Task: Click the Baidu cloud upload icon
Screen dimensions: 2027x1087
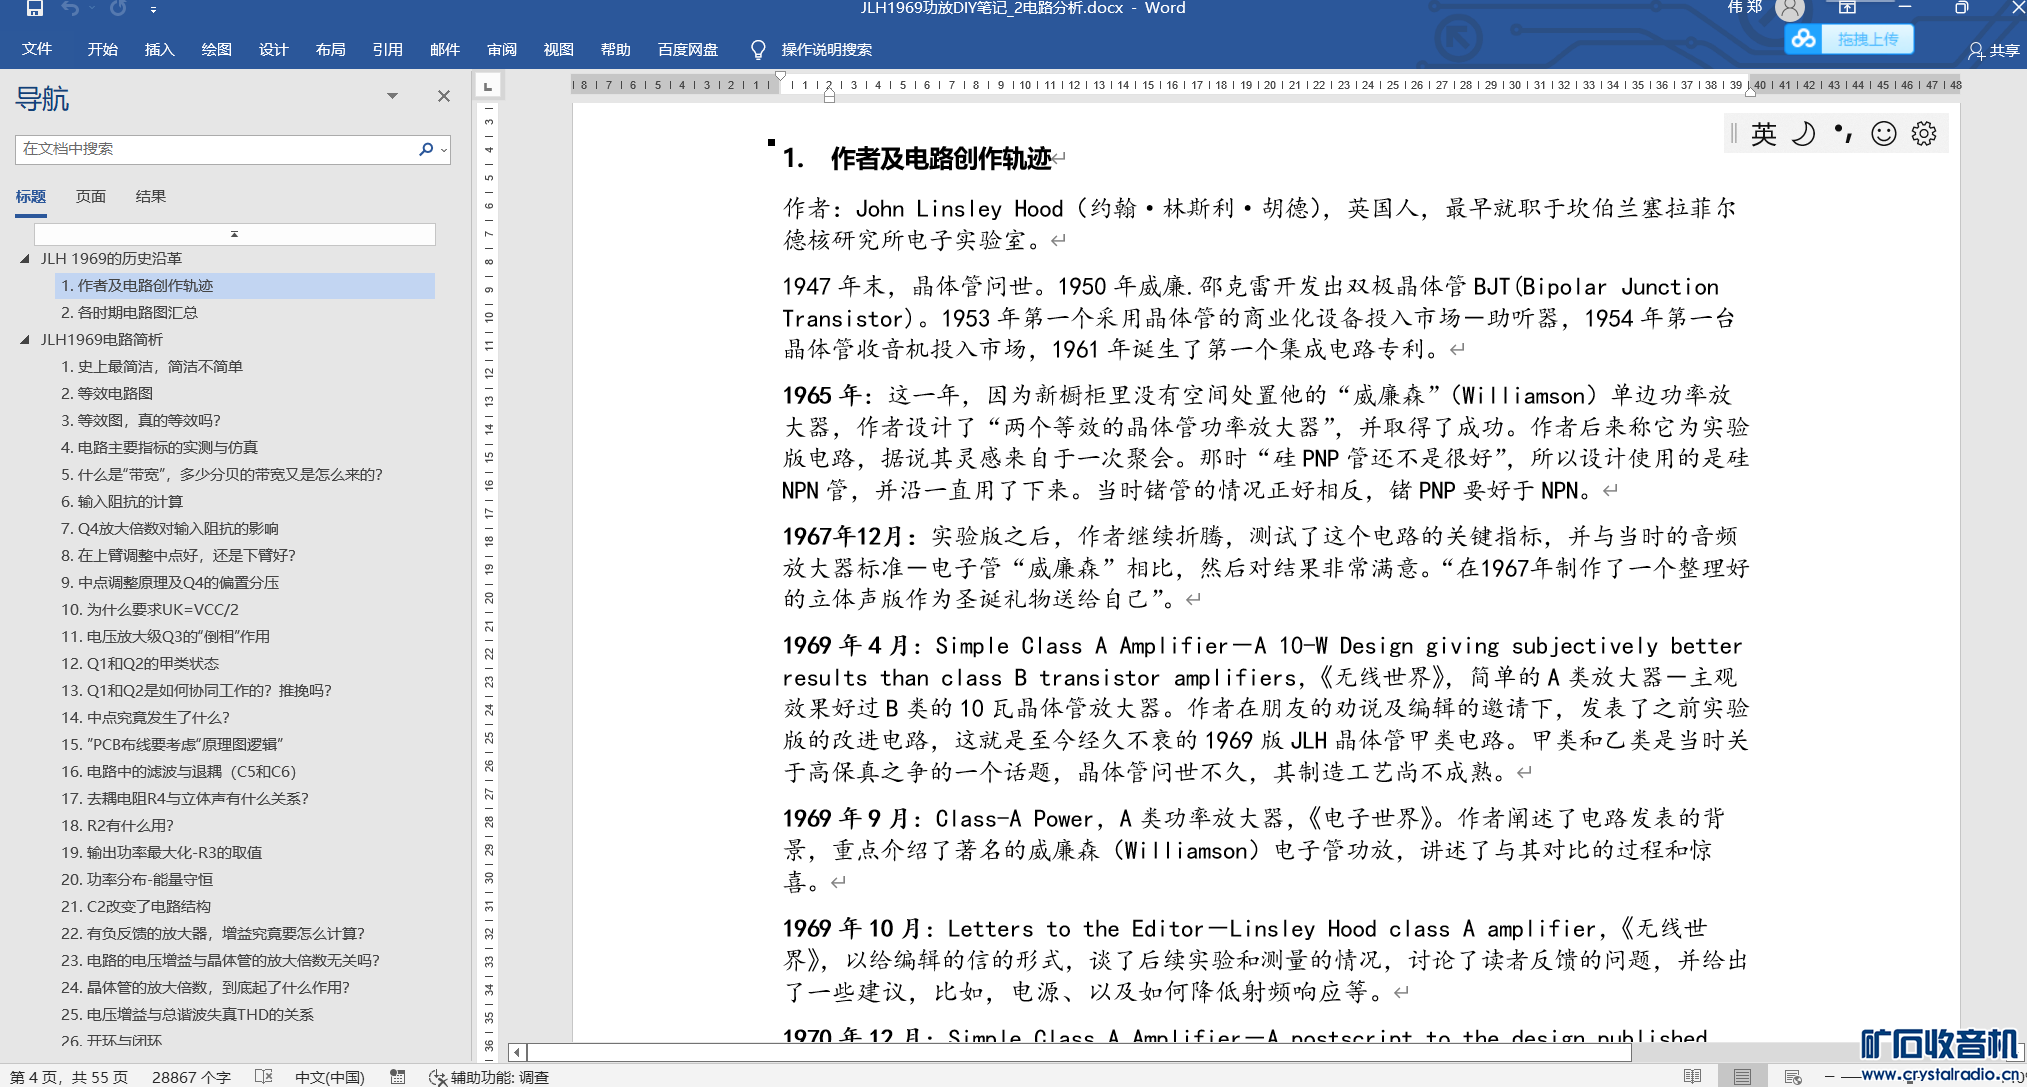Action: [1803, 39]
